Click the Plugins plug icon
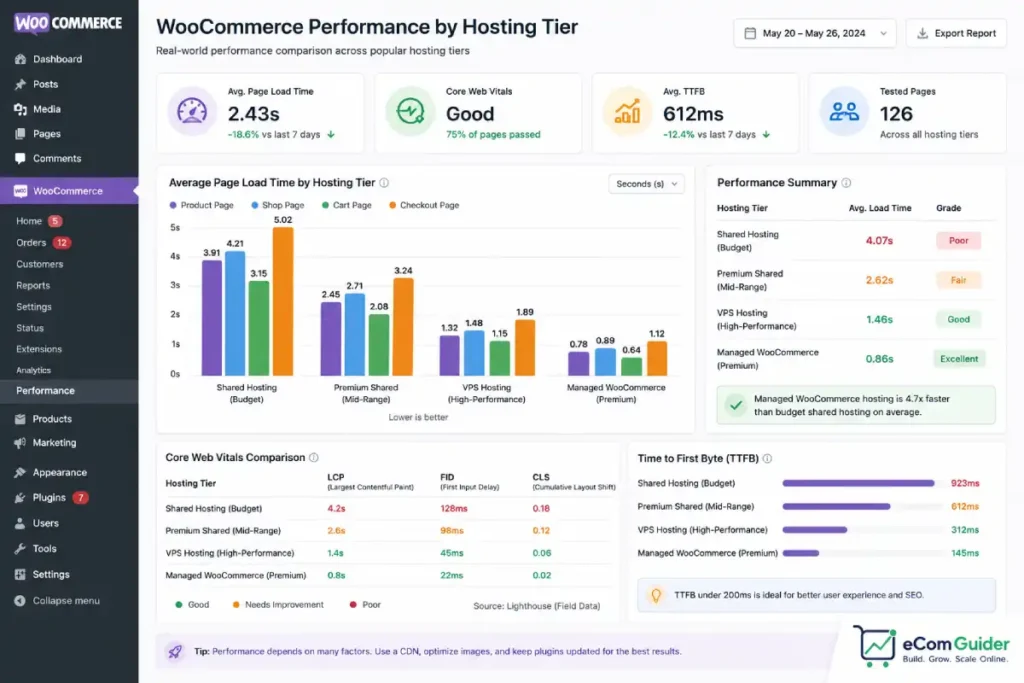This screenshot has height=683, width=1024. coord(20,498)
